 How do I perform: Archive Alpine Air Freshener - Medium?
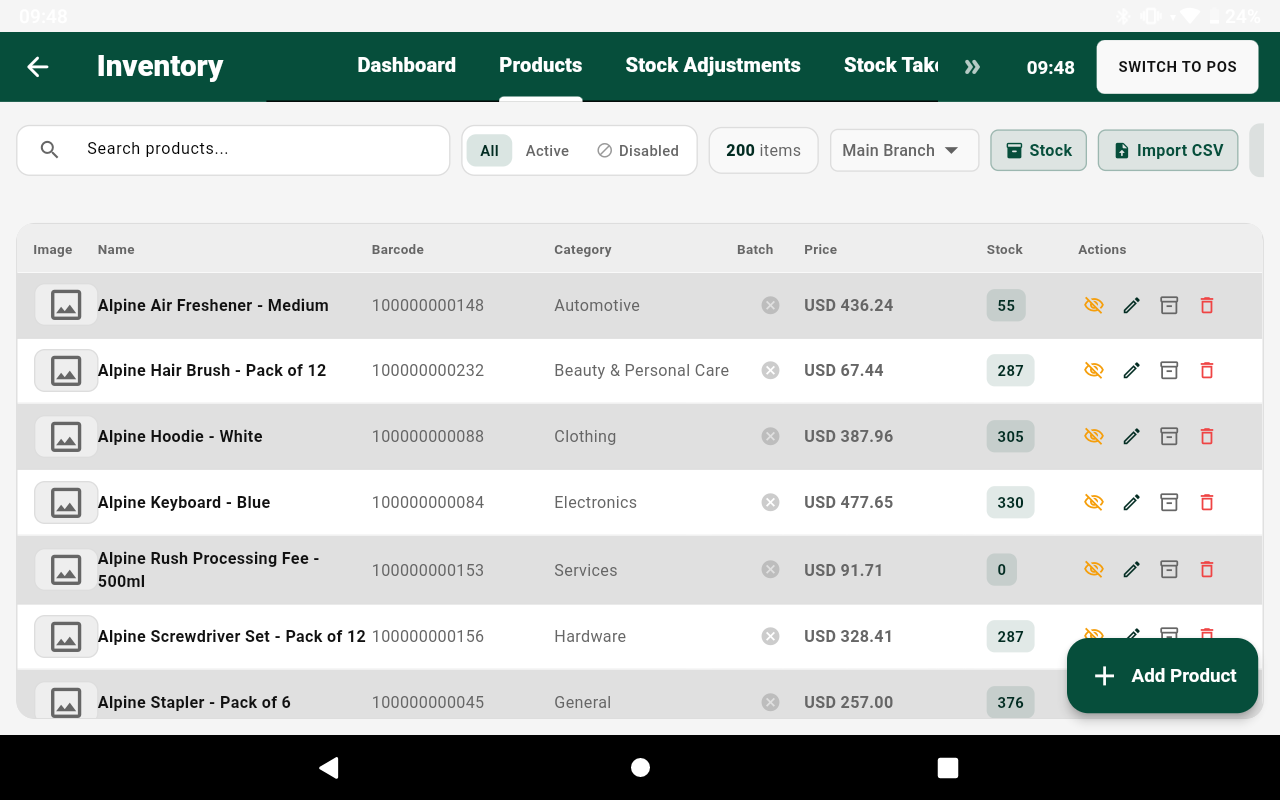coord(1169,305)
